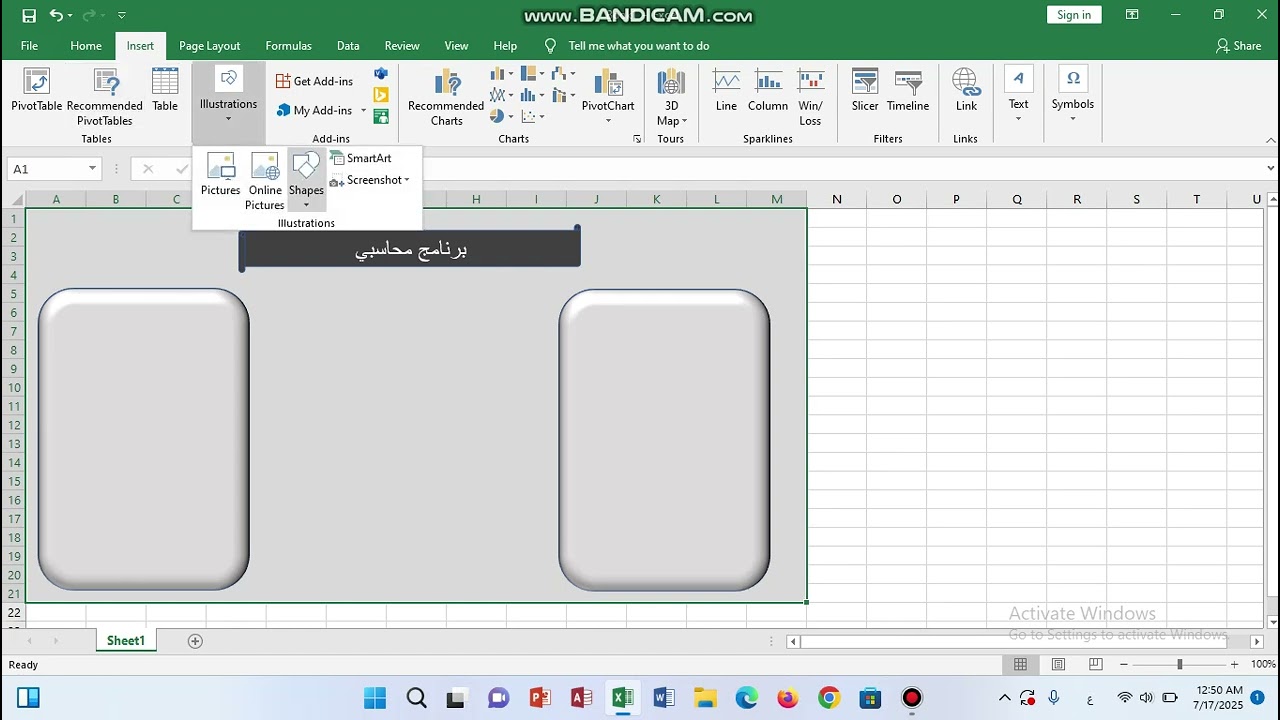Select the Sheet1 tab
Screen dimensions: 1280x720
point(126,641)
